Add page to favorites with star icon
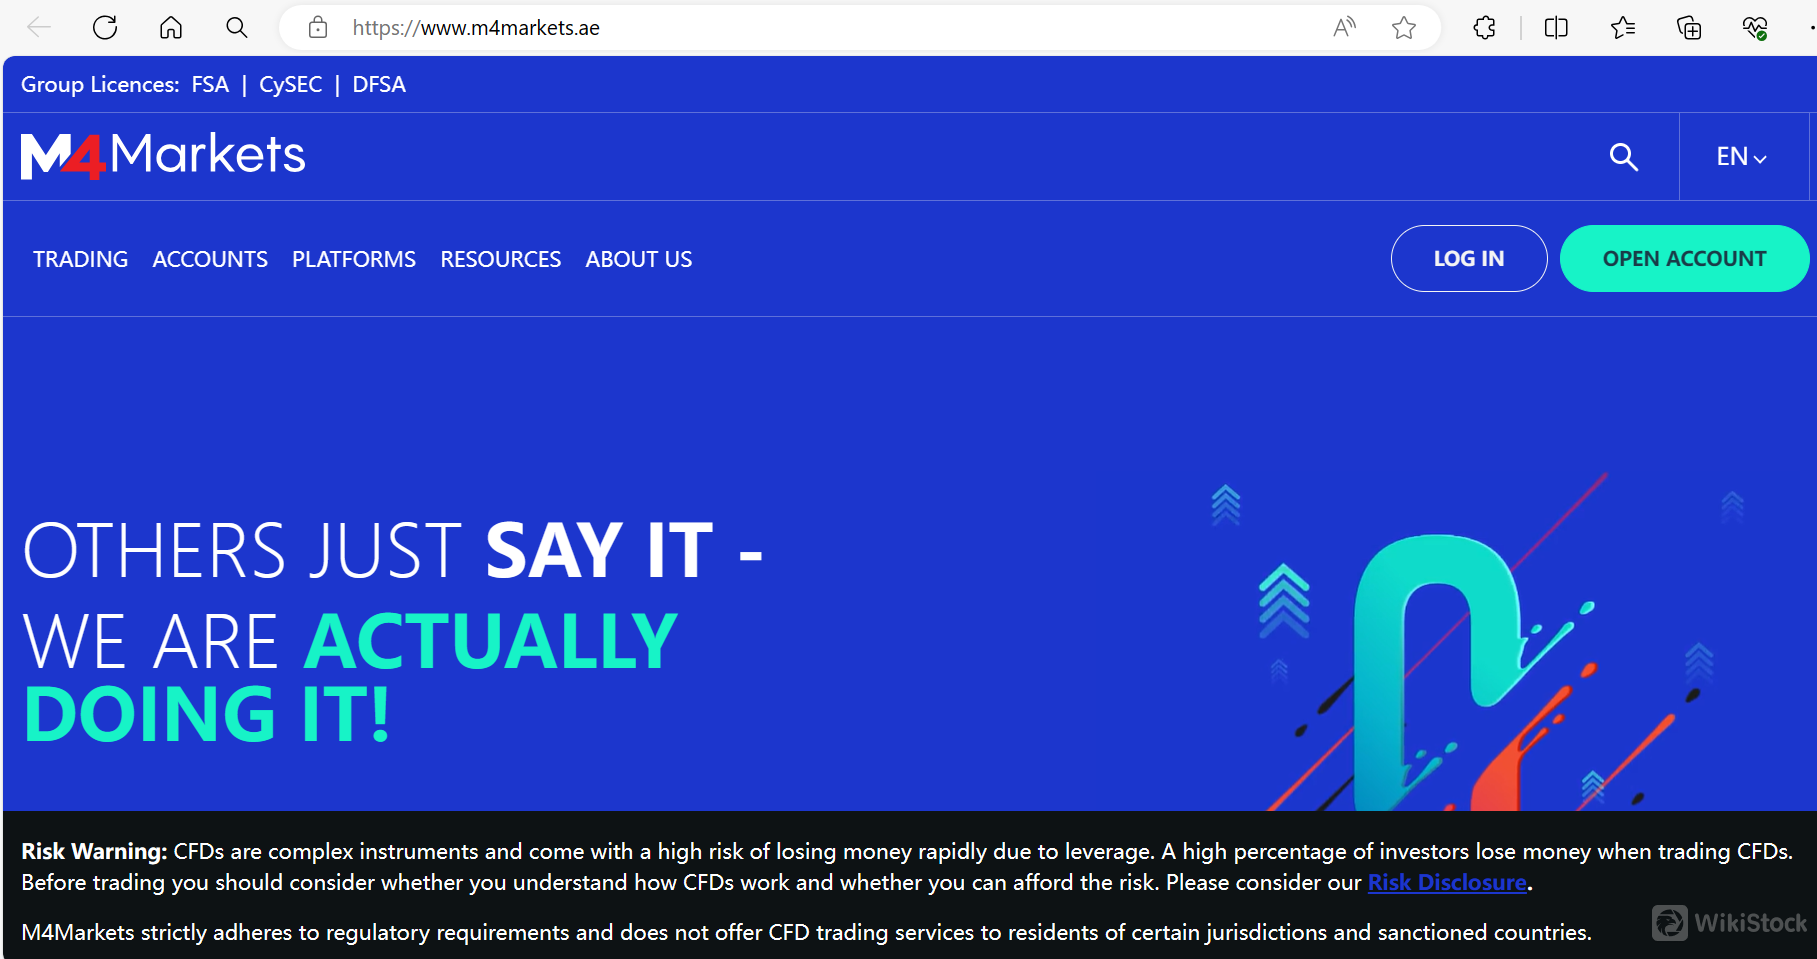This screenshot has height=959, width=1817. 1404,28
